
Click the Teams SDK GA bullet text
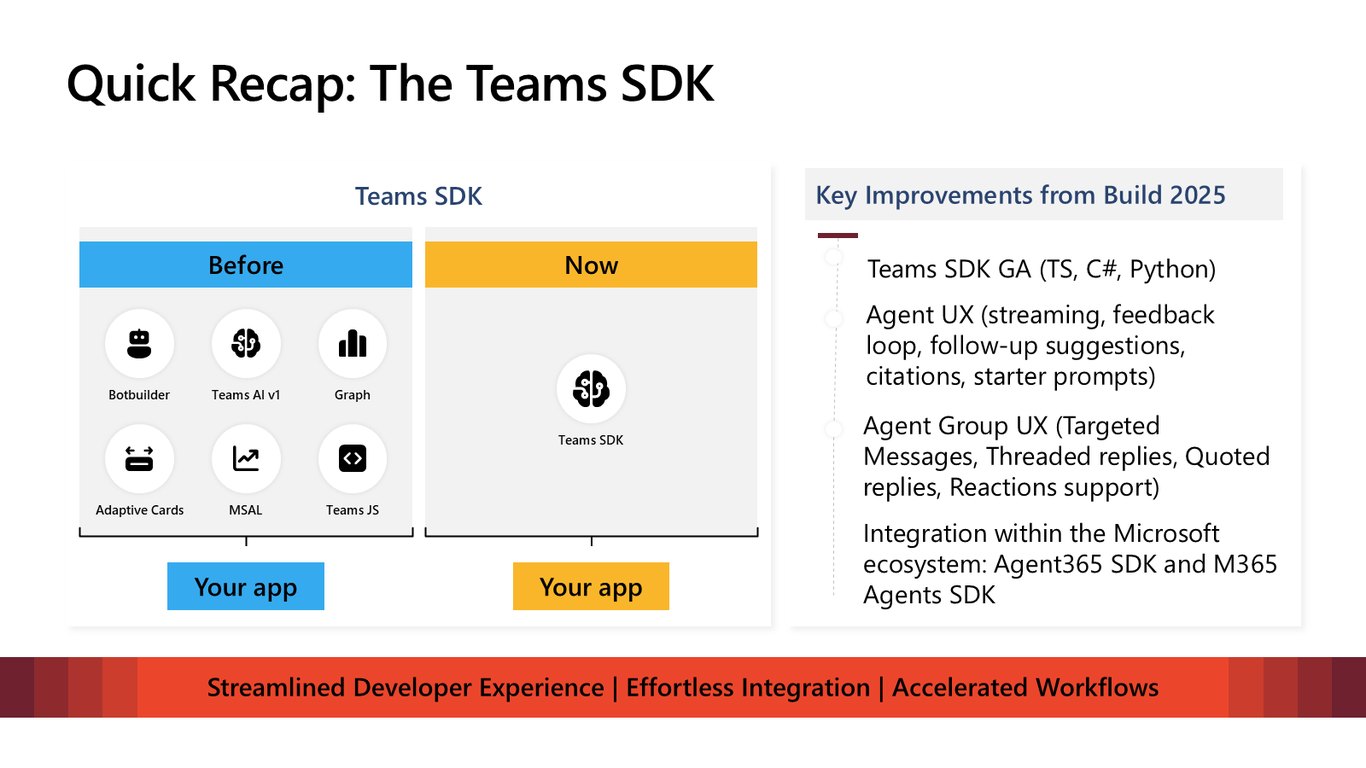tap(1041, 269)
